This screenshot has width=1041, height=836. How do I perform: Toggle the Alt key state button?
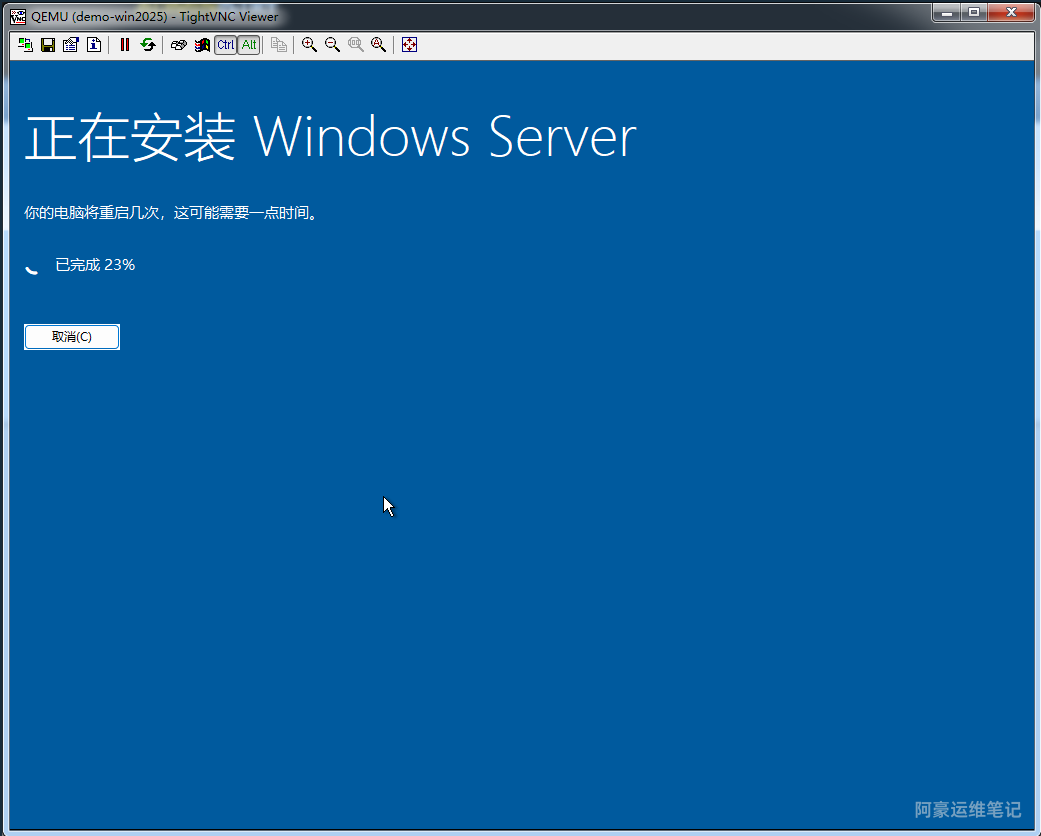[249, 45]
